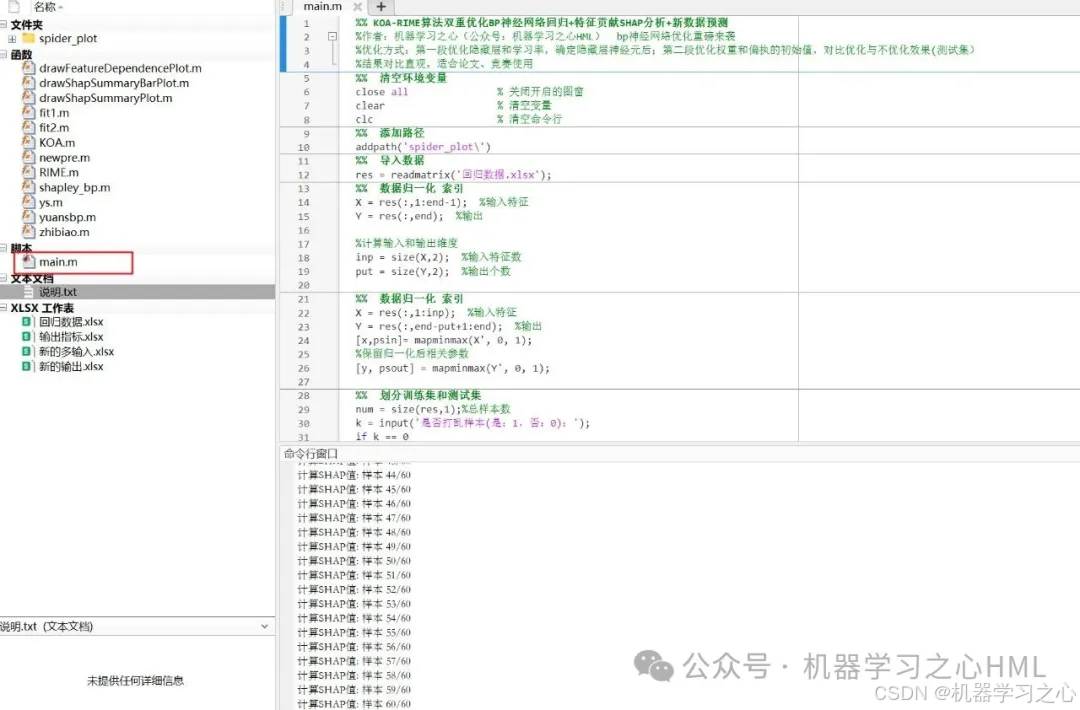Screen dimensions: 1080x710
Task: Click the fit2.m function file icon
Action: click(28, 127)
